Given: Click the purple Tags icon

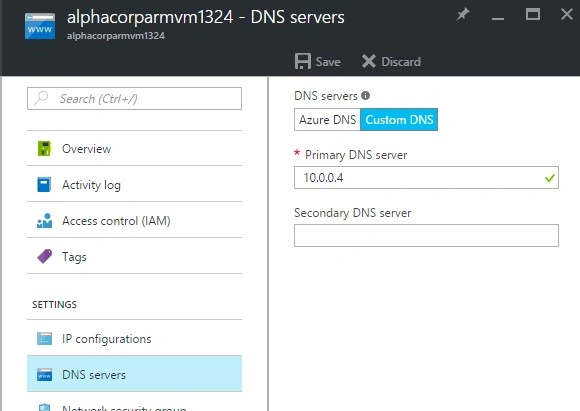Looking at the screenshot, I should [x=44, y=256].
